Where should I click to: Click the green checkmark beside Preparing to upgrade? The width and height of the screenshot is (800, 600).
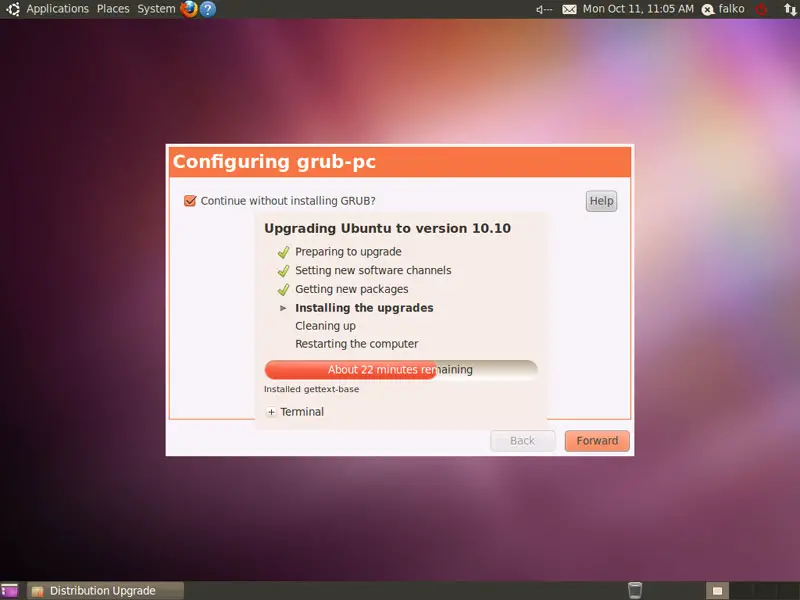point(283,252)
